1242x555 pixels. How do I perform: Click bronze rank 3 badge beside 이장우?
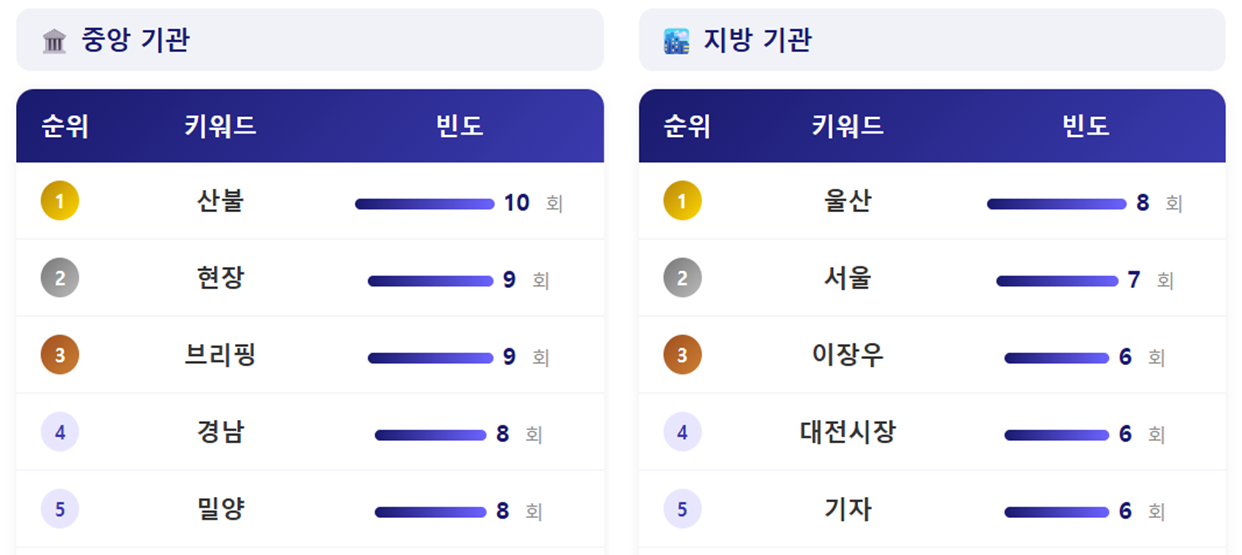click(682, 356)
